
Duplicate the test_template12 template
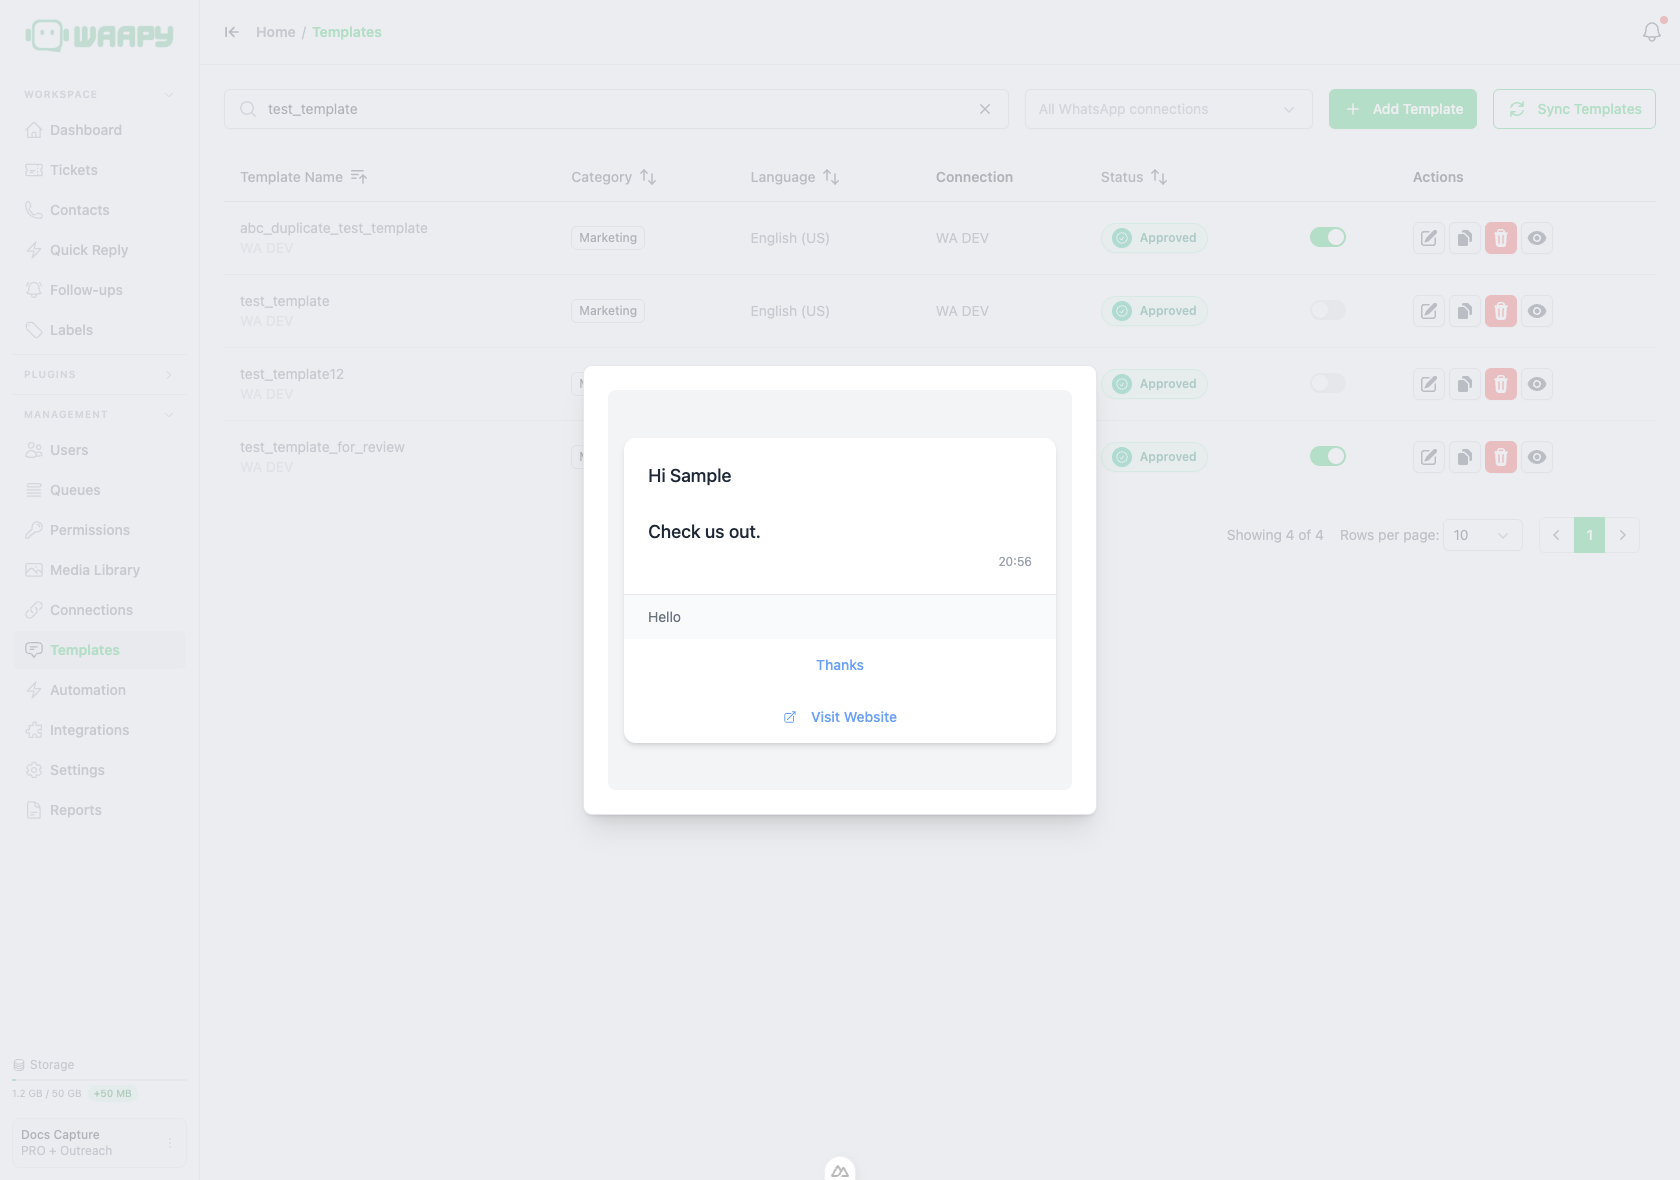coord(1464,384)
